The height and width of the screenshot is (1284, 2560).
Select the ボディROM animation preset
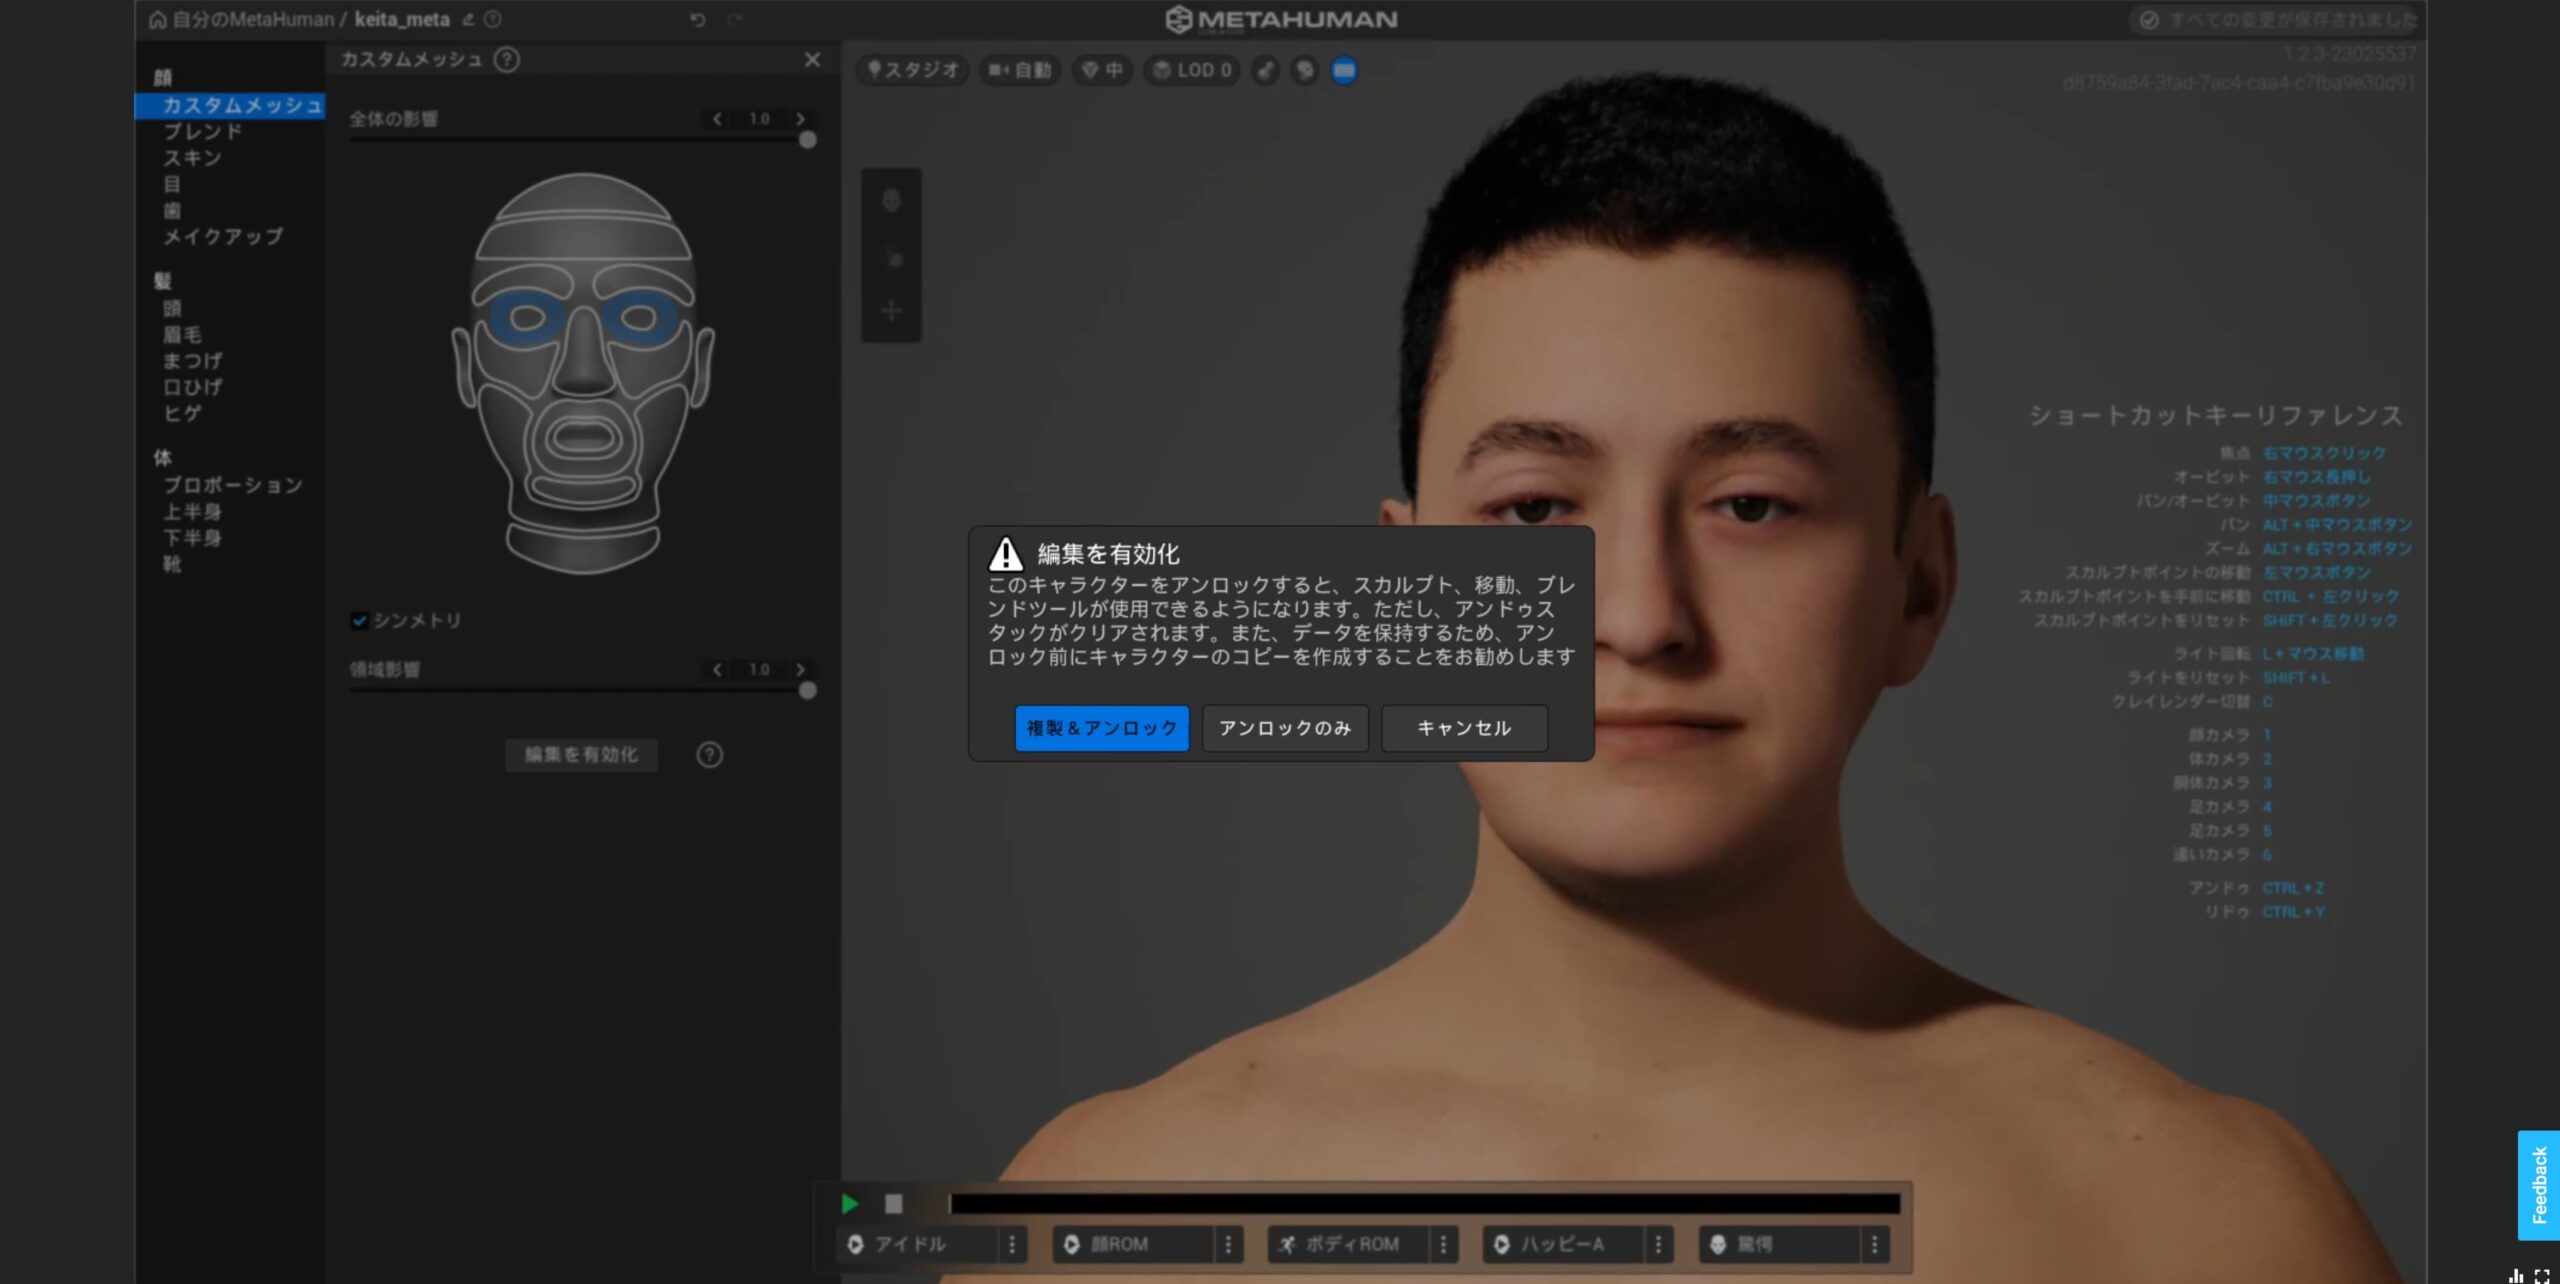click(1348, 1244)
